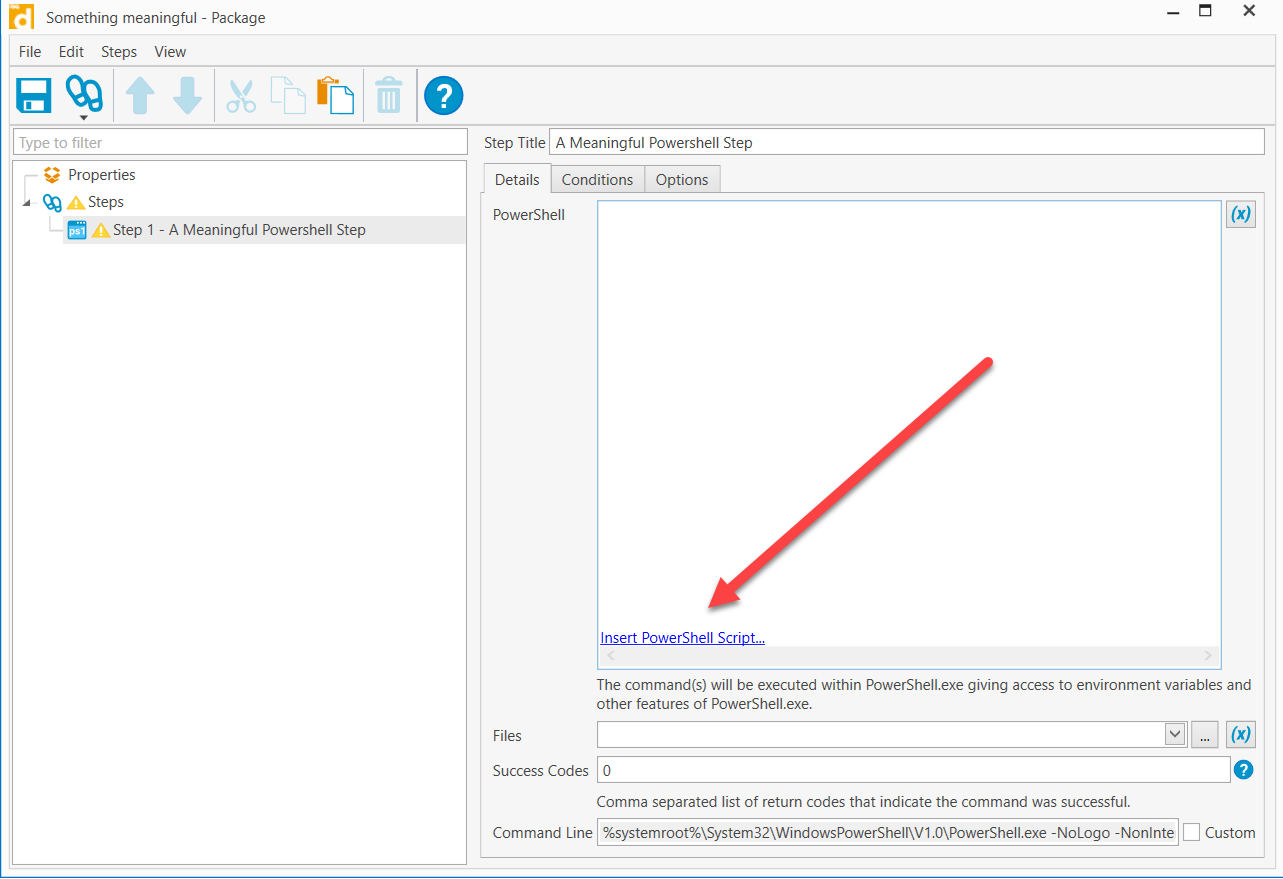1283x879 pixels.
Task: Click the Paste clipboard icon
Action: click(x=335, y=96)
